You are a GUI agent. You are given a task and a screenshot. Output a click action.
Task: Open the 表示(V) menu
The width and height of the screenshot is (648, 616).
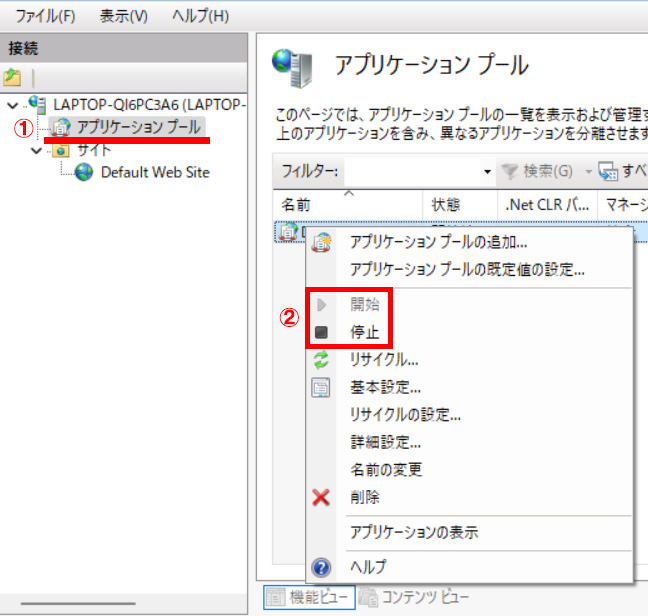[x=124, y=17]
